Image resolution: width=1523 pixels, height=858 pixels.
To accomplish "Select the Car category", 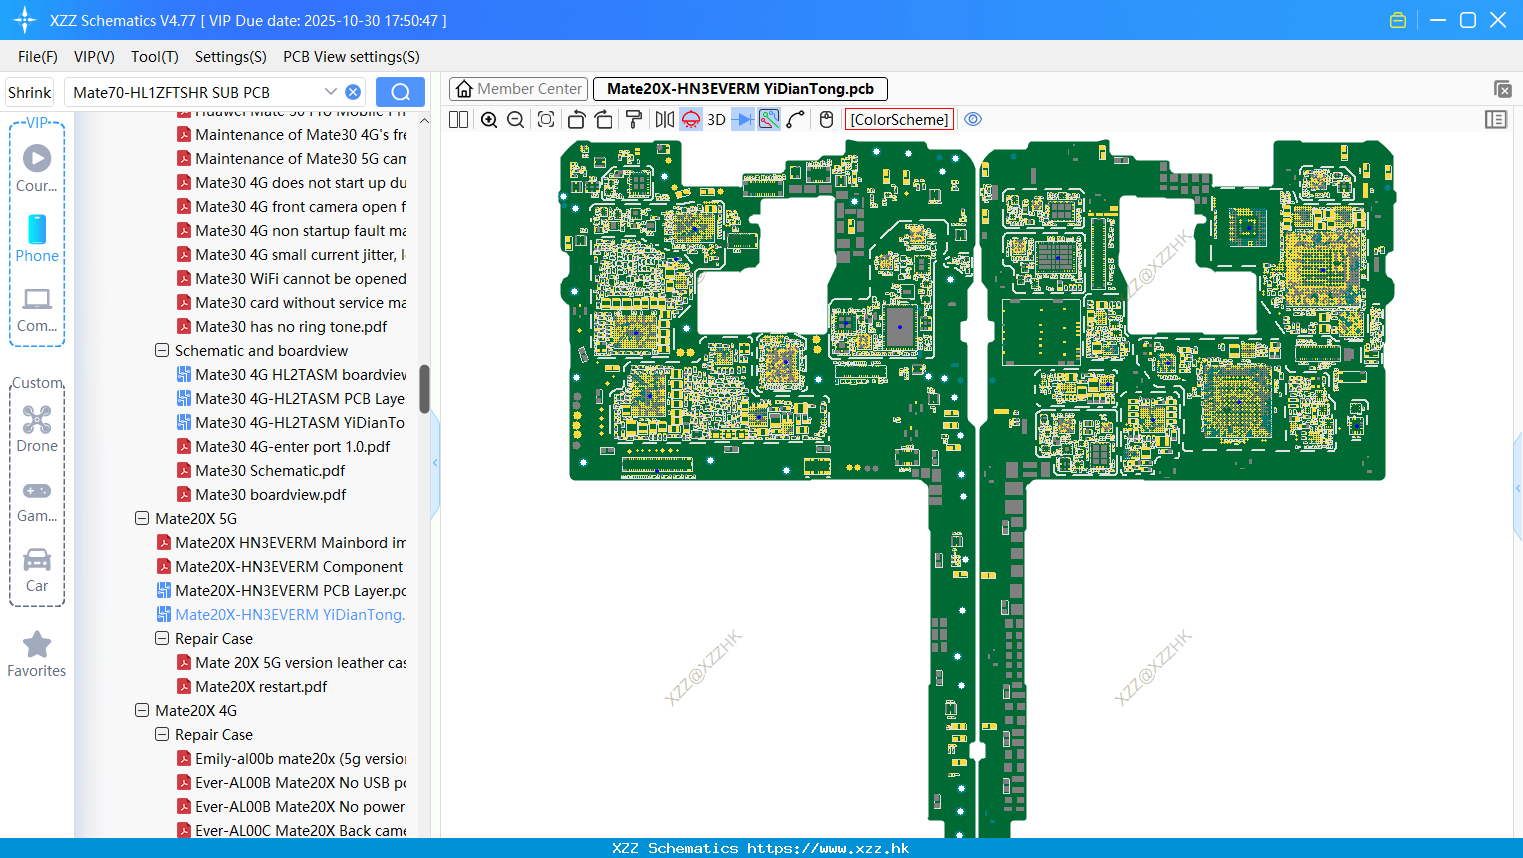I will click(37, 570).
